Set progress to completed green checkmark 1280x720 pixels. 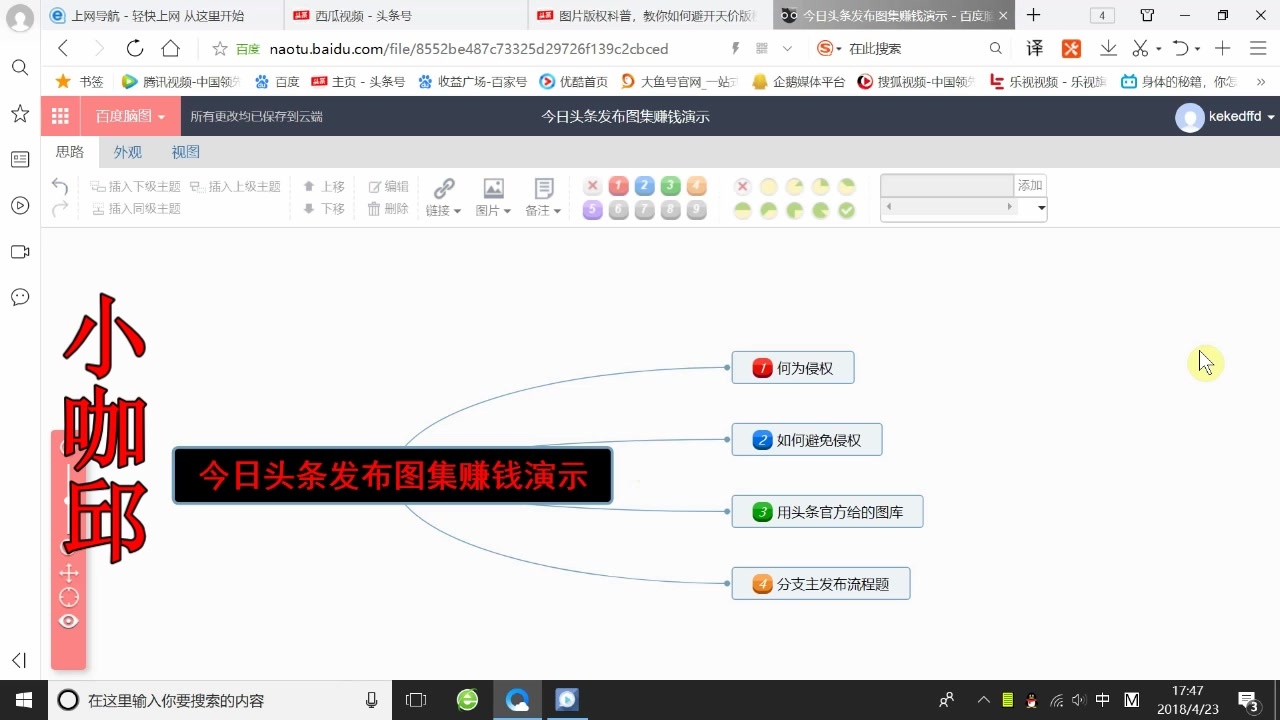click(846, 210)
